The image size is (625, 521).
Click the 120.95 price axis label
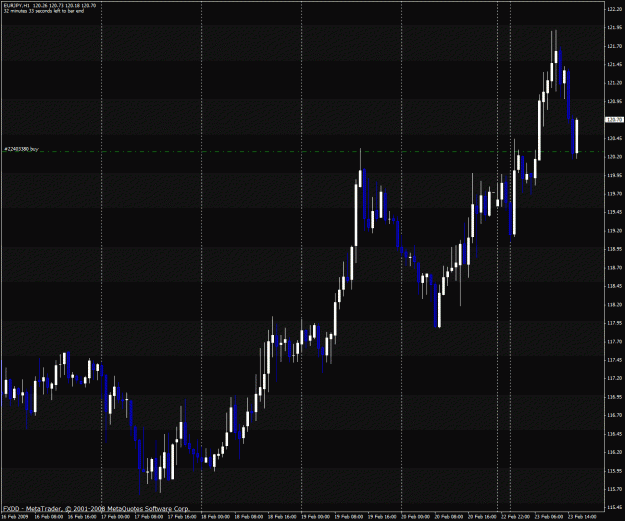[x=614, y=102]
